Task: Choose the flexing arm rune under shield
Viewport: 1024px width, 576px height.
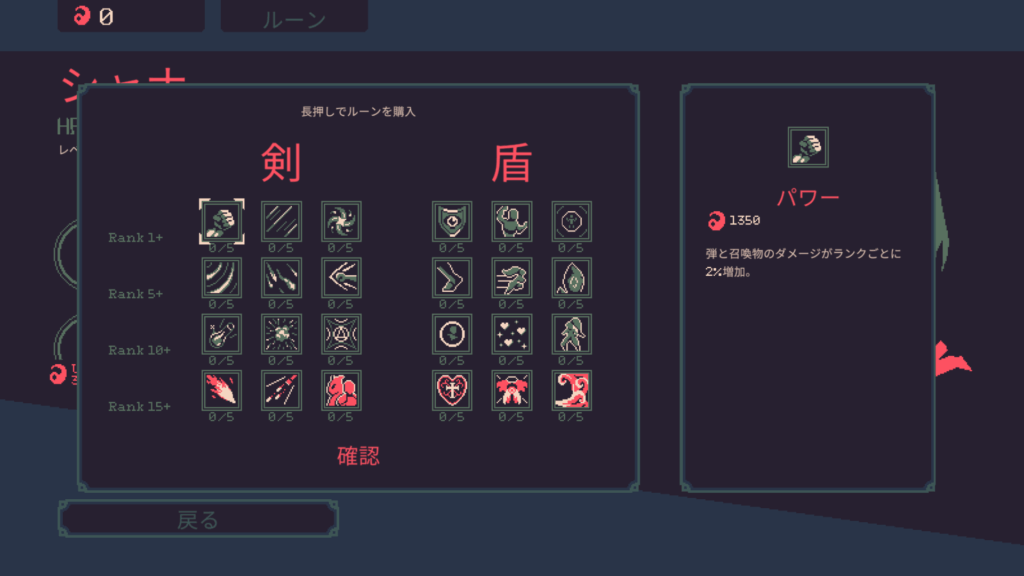Action: point(511,221)
